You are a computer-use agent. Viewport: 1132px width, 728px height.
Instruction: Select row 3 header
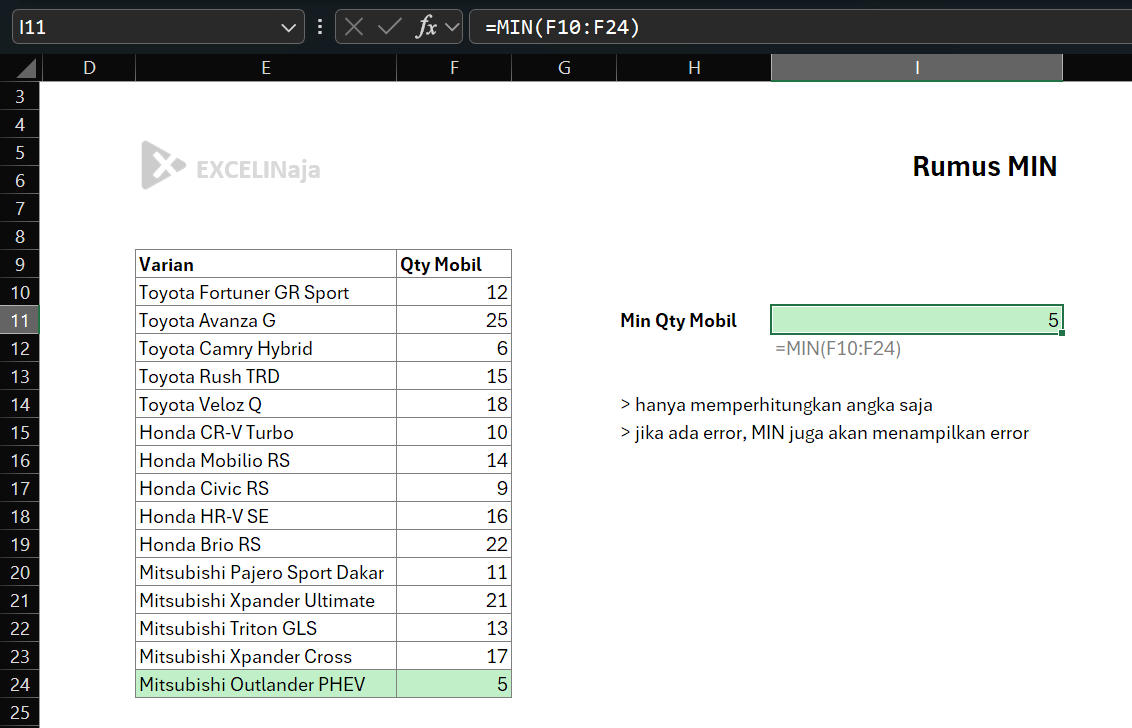pos(19,97)
